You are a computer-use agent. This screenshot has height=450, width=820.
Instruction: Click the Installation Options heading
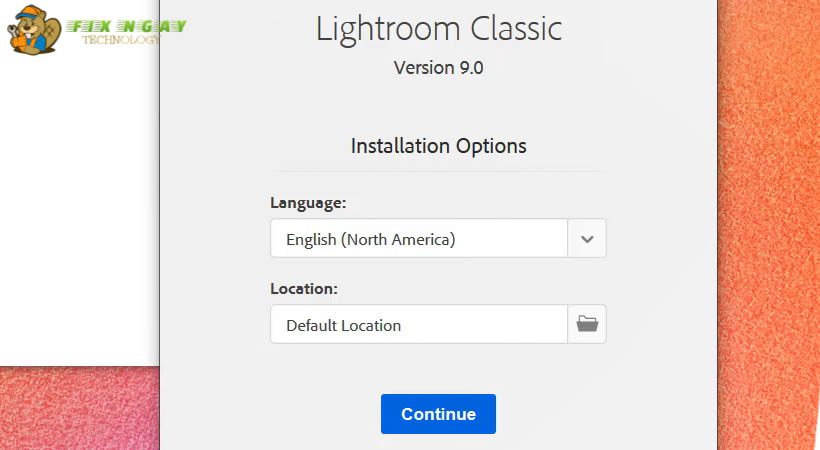[438, 146]
